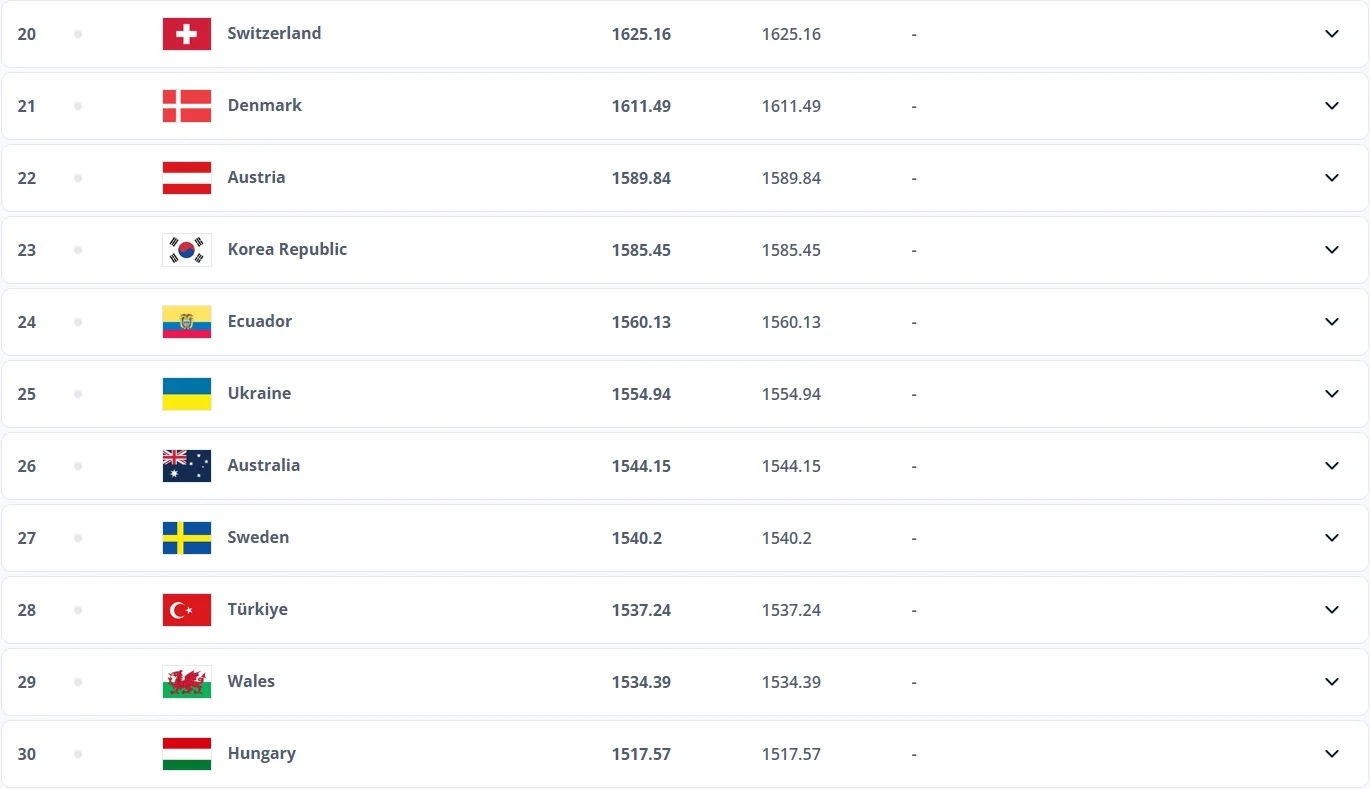Expand Sweden's ranking details

1332,538
